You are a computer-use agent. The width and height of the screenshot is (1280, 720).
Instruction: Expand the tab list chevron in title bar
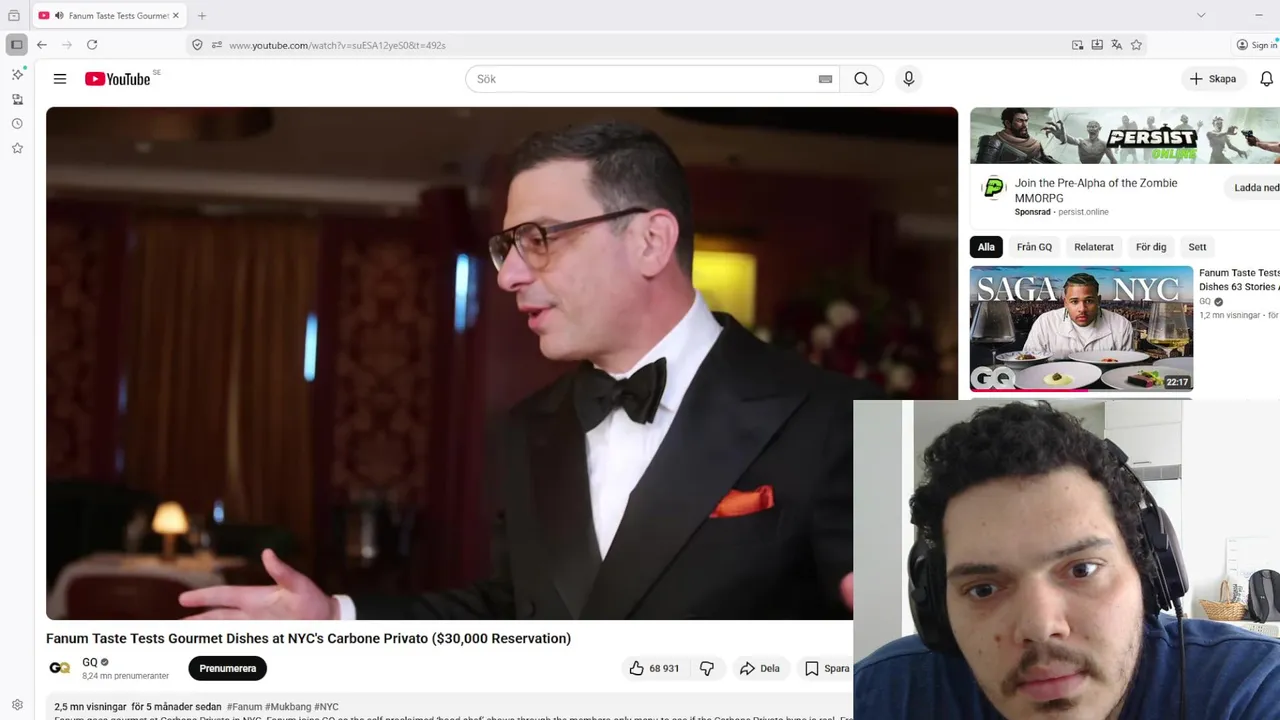coord(1201,15)
